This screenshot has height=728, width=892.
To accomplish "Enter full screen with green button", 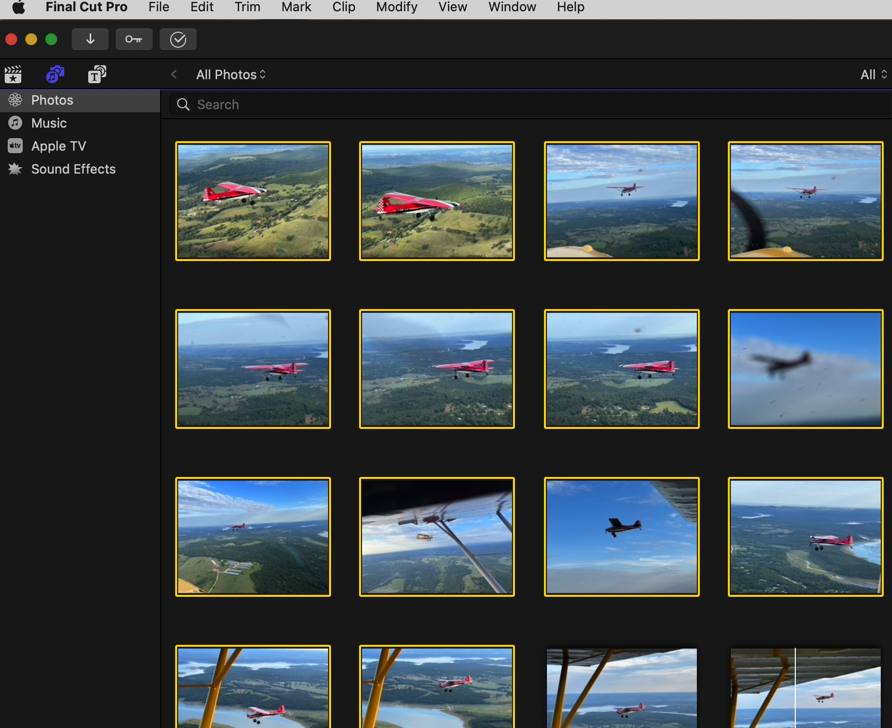I will pos(51,39).
